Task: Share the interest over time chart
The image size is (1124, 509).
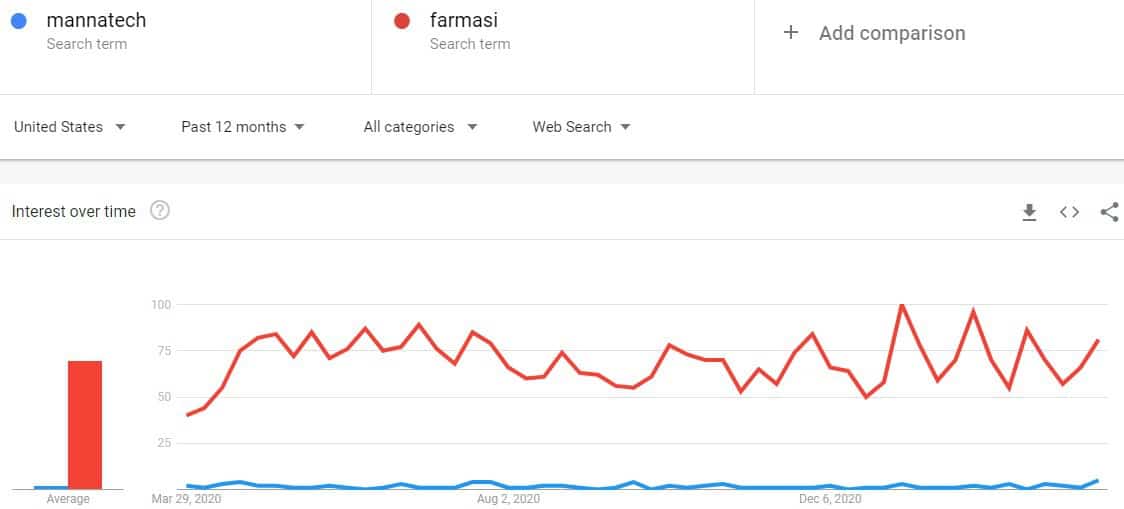Action: [x=1110, y=212]
